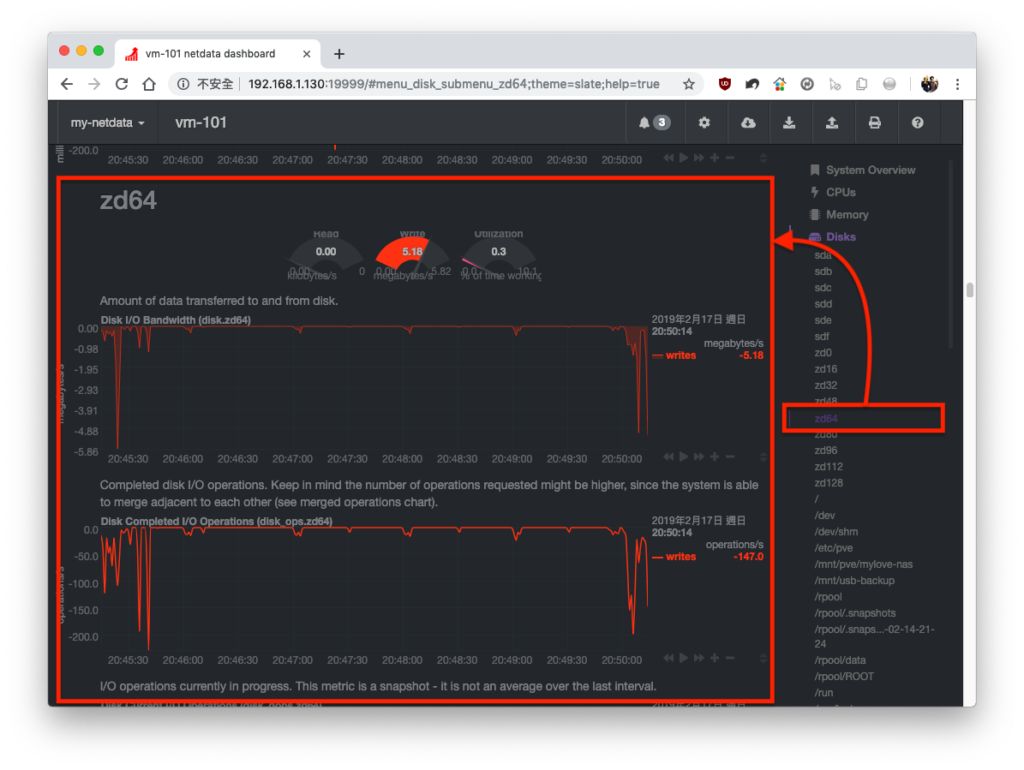Play the Disk I/O Bandwidth chart
The height and width of the screenshot is (770, 1024).
(x=683, y=457)
